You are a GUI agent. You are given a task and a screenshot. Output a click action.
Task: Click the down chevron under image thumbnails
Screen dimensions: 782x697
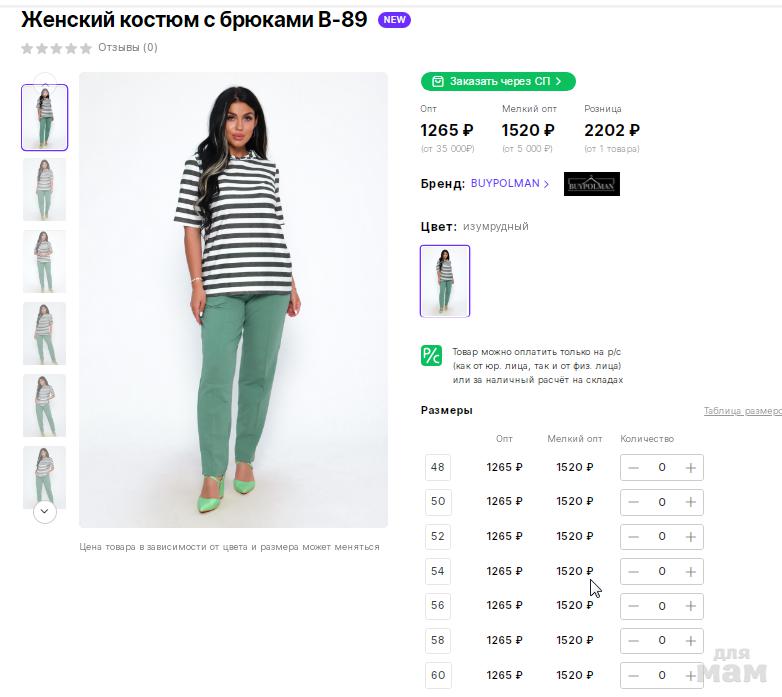(x=45, y=511)
